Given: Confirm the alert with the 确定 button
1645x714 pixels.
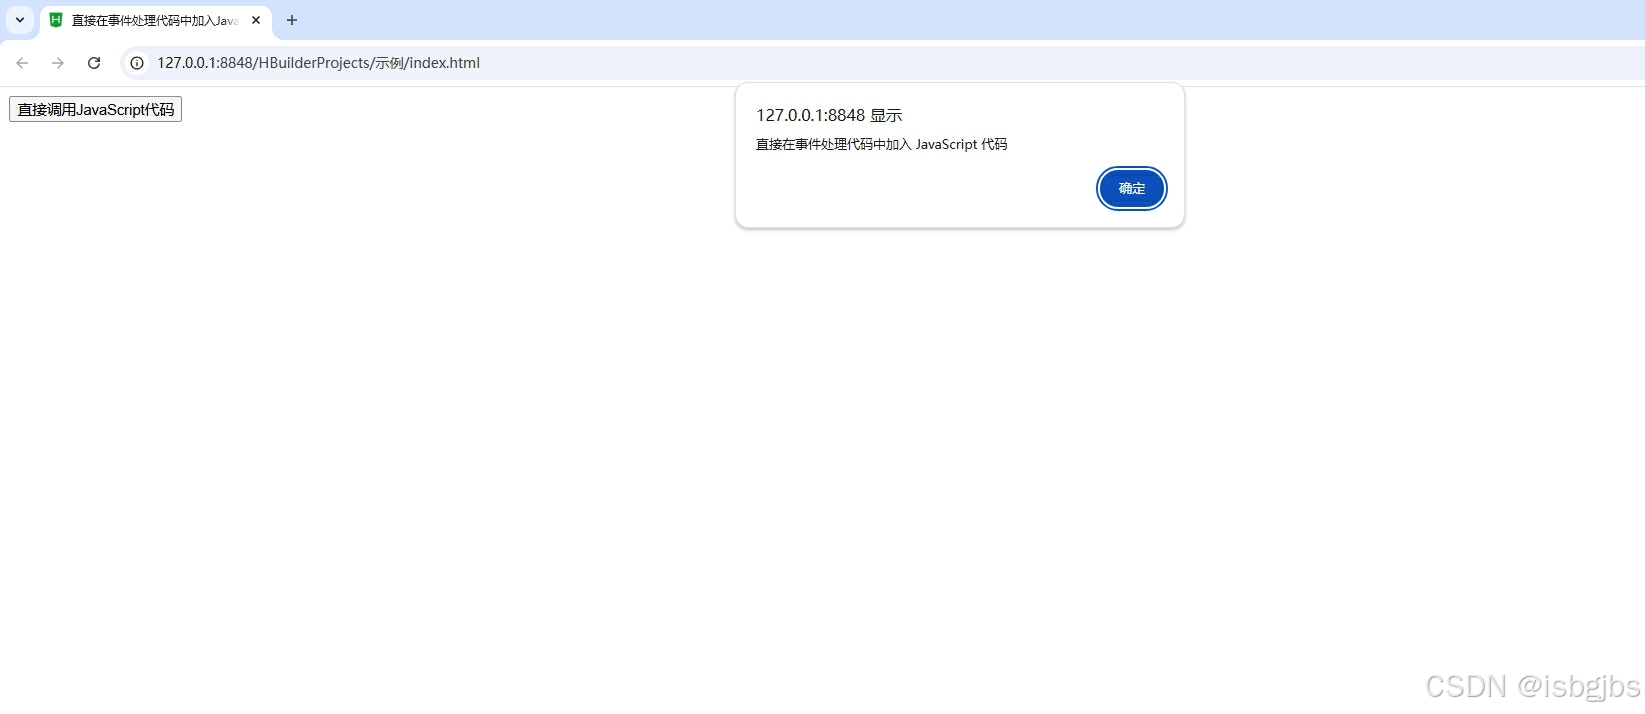Looking at the screenshot, I should tap(1131, 188).
